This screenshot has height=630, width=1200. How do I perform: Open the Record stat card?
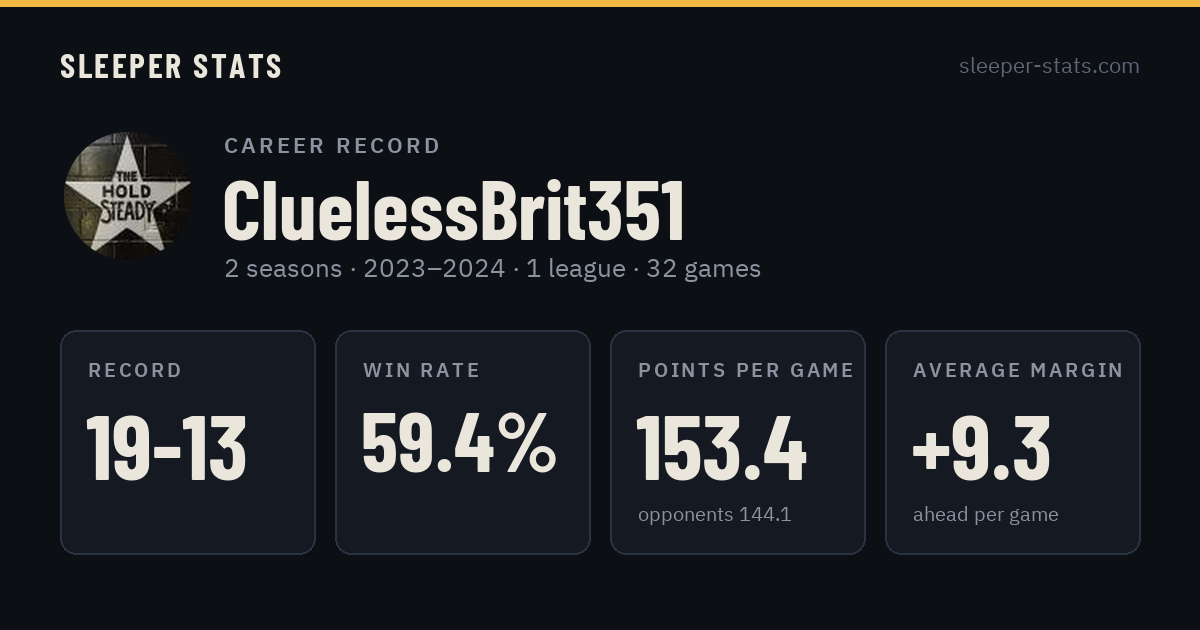(x=188, y=442)
